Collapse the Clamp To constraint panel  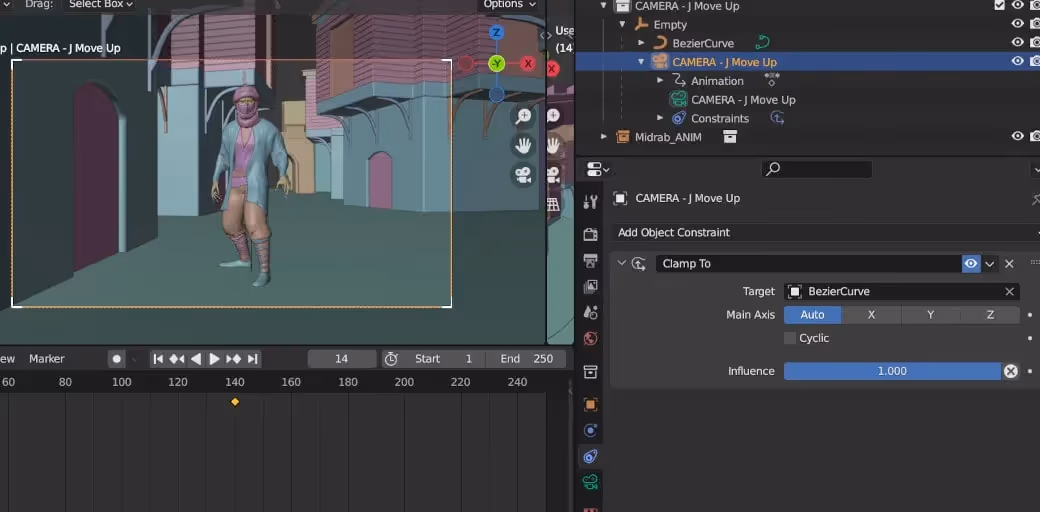(621, 263)
